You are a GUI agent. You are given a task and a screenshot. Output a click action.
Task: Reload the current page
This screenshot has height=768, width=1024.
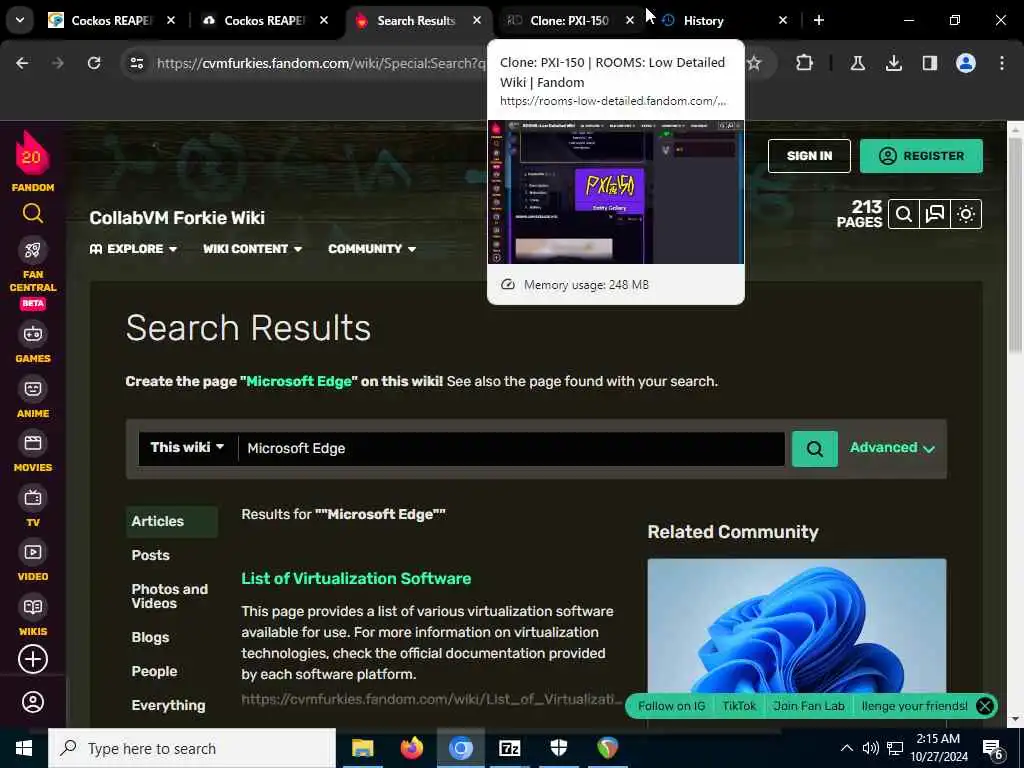tap(94, 63)
